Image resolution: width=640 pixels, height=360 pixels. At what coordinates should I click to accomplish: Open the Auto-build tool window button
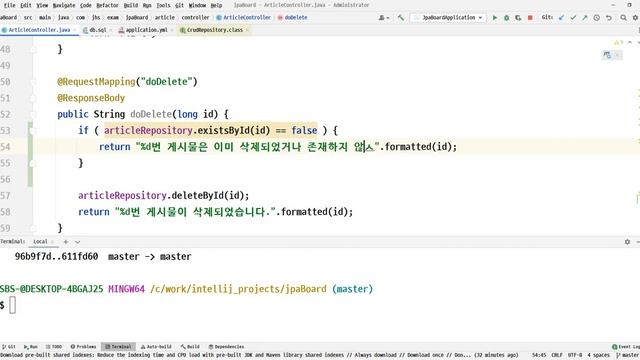click(x=156, y=347)
